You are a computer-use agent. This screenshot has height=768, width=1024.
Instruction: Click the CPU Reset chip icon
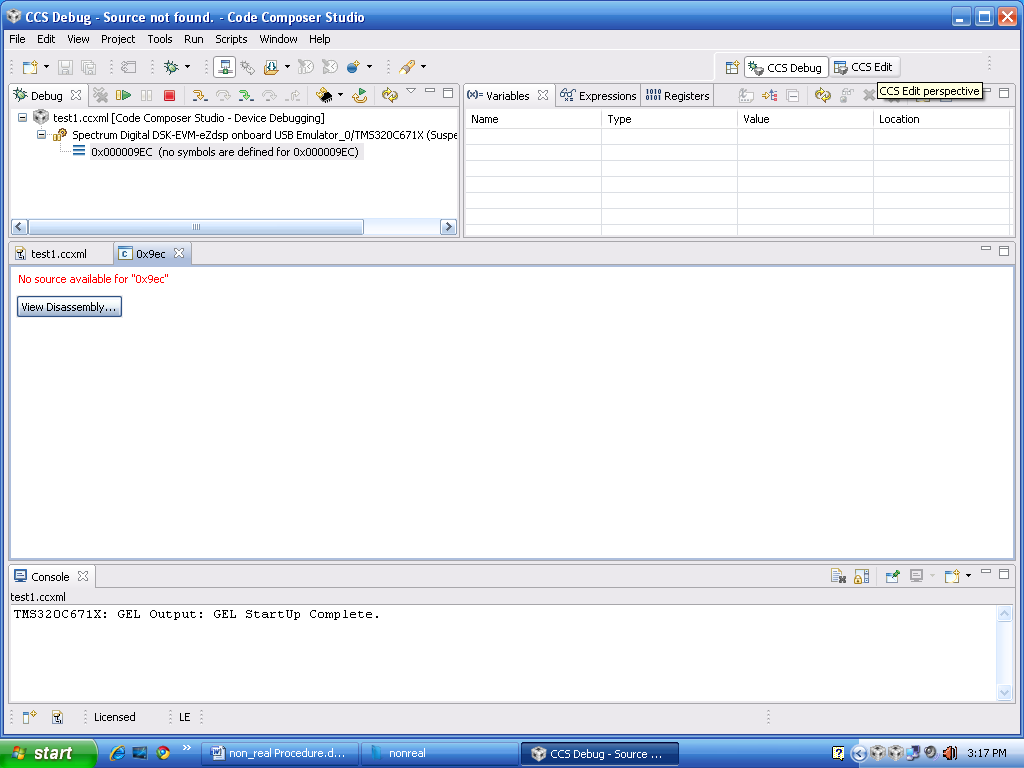tap(324, 95)
